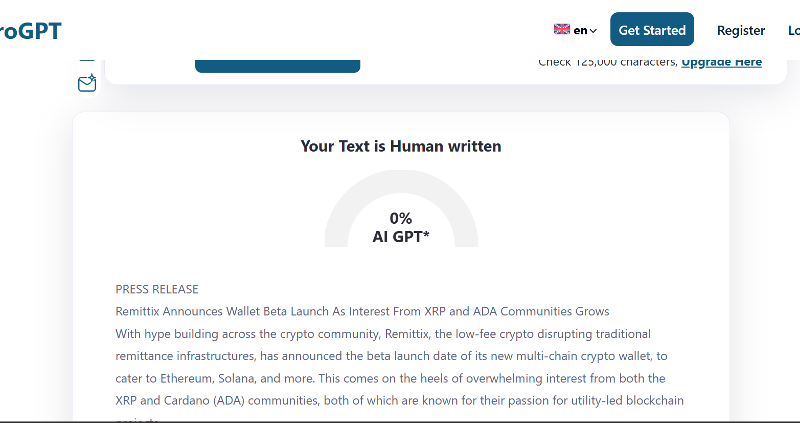Open the partially visible Login link
The height and width of the screenshot is (424, 800).
click(794, 31)
